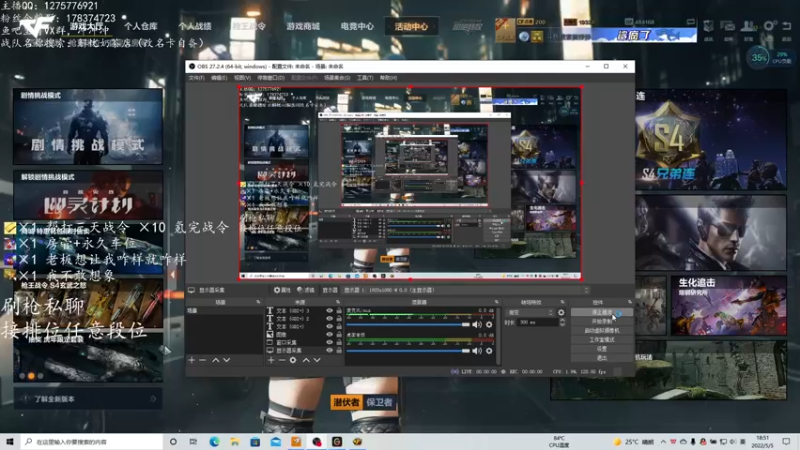
Task: Remove selected scene with minus icon in scenes panel
Action: point(203,360)
